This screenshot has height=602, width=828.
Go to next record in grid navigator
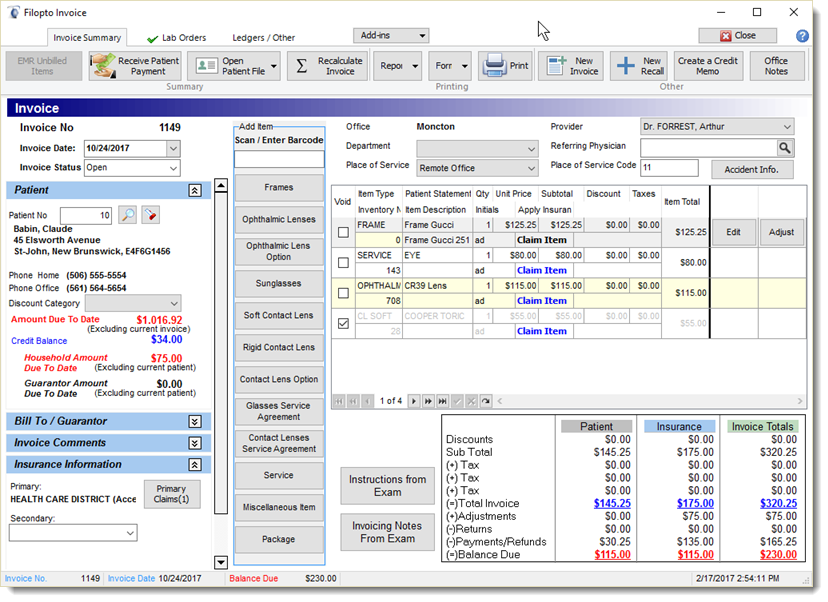[414, 401]
